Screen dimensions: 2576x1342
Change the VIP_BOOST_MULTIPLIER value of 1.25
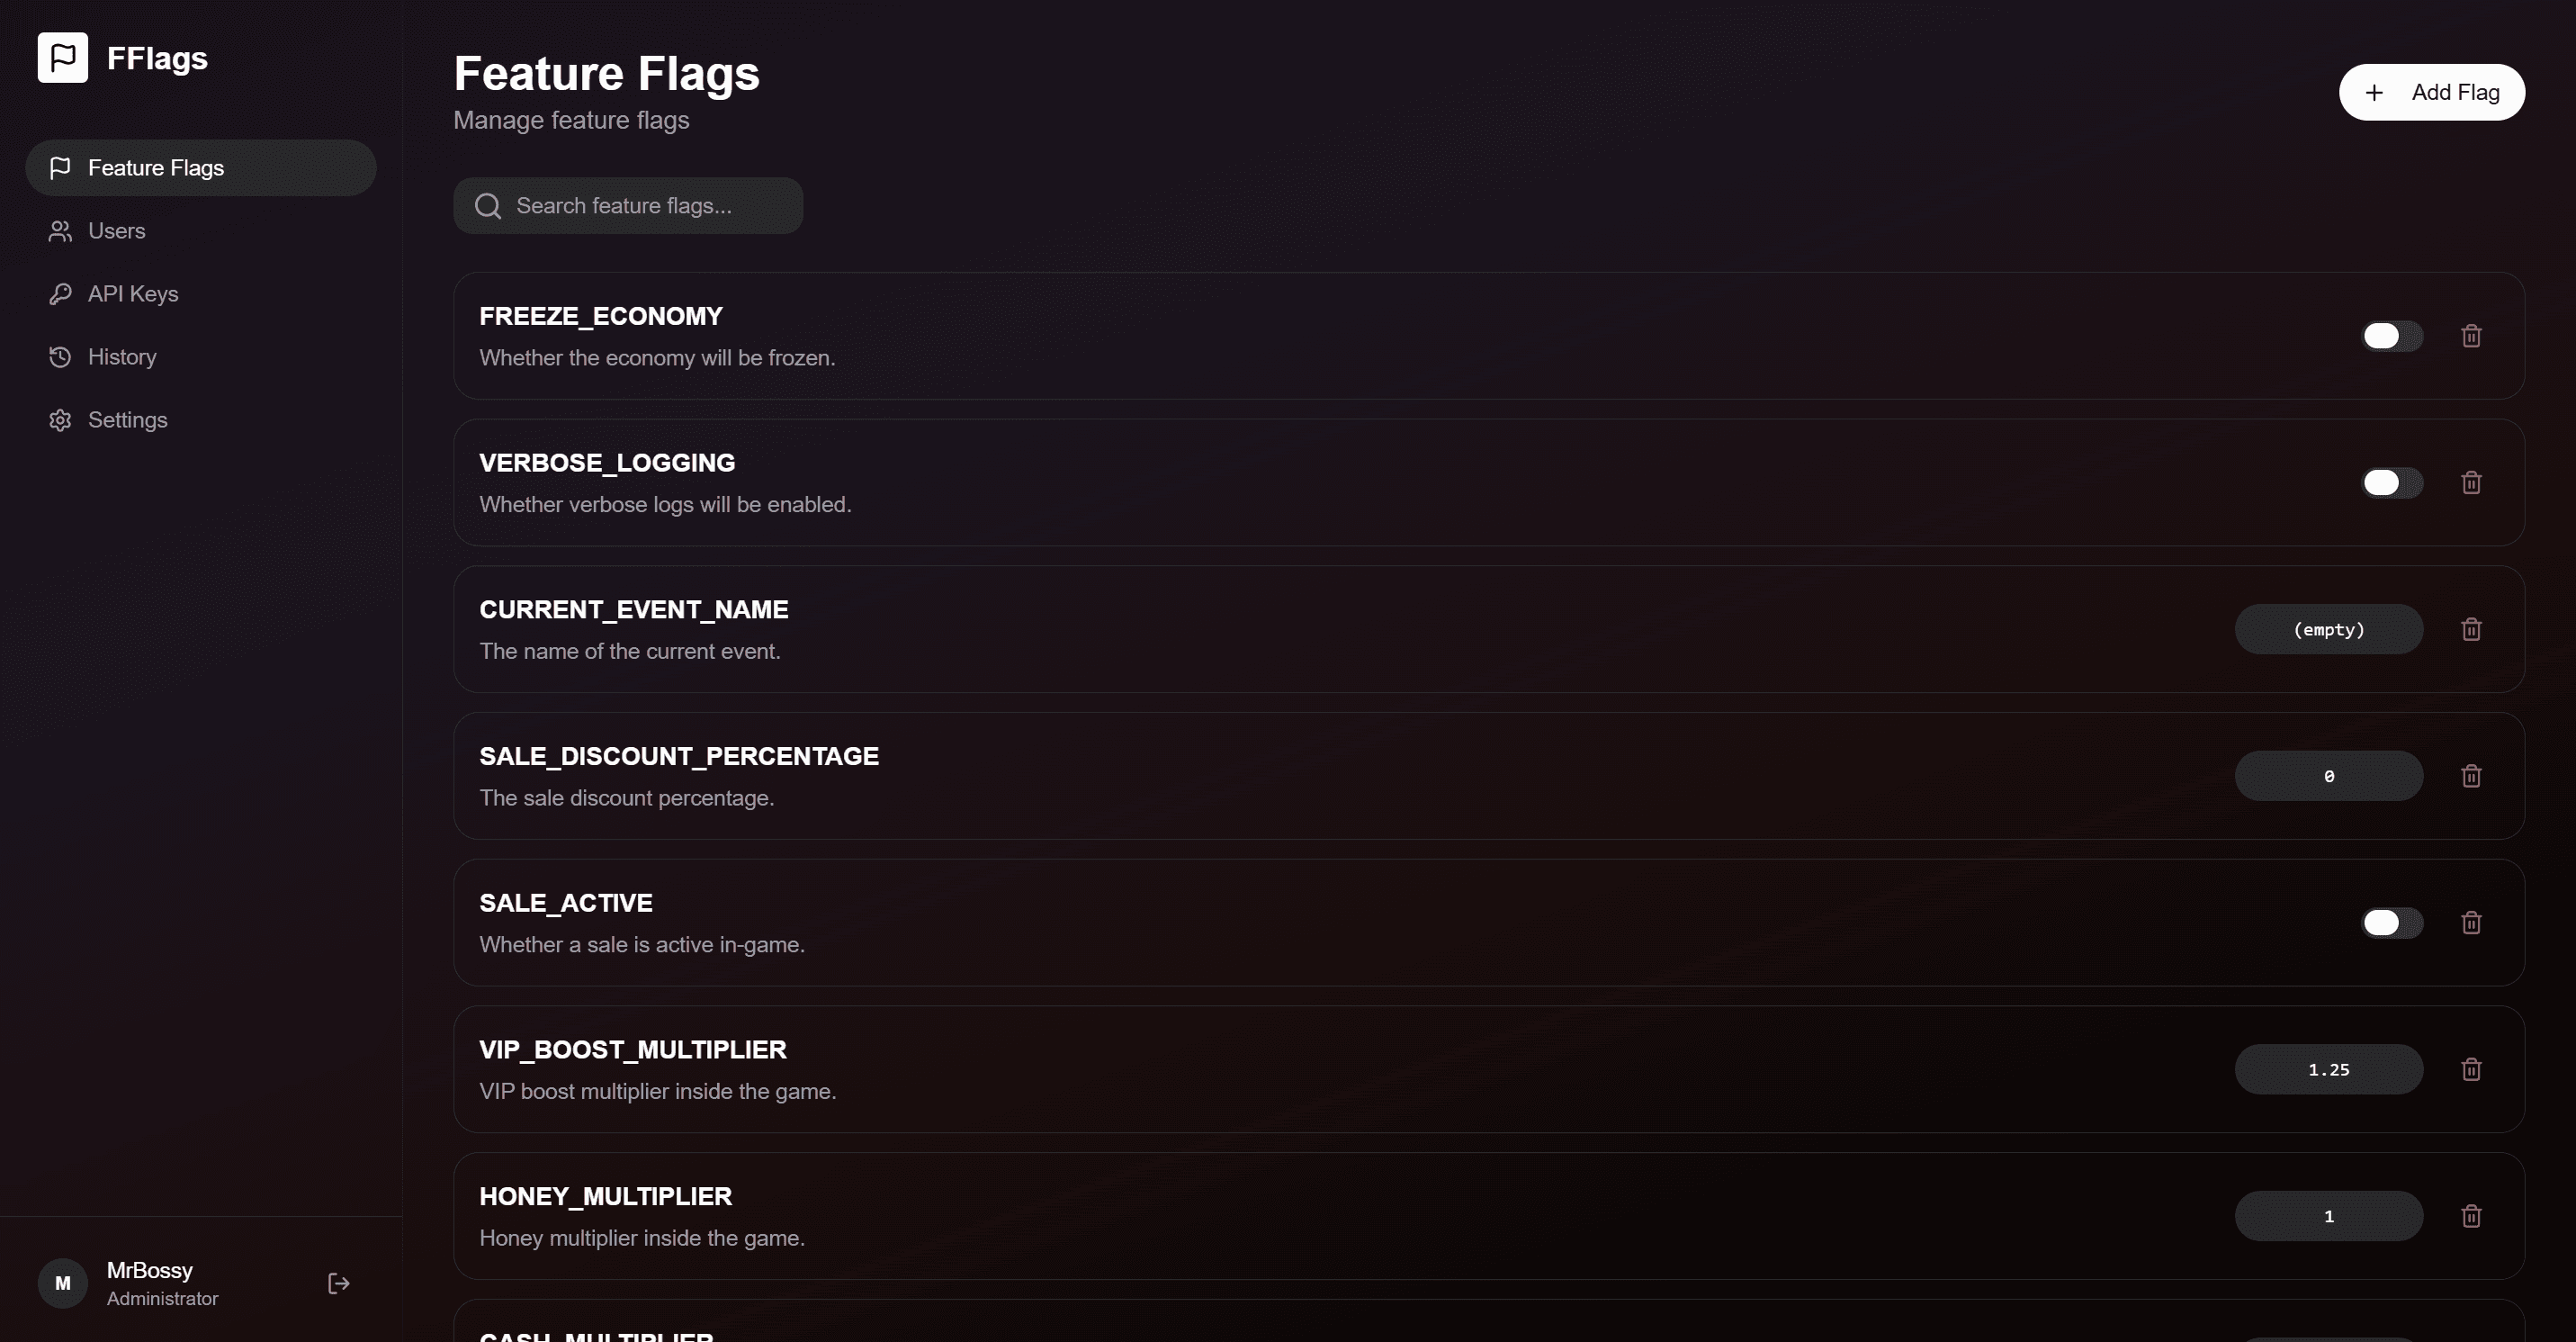pos(2329,1069)
